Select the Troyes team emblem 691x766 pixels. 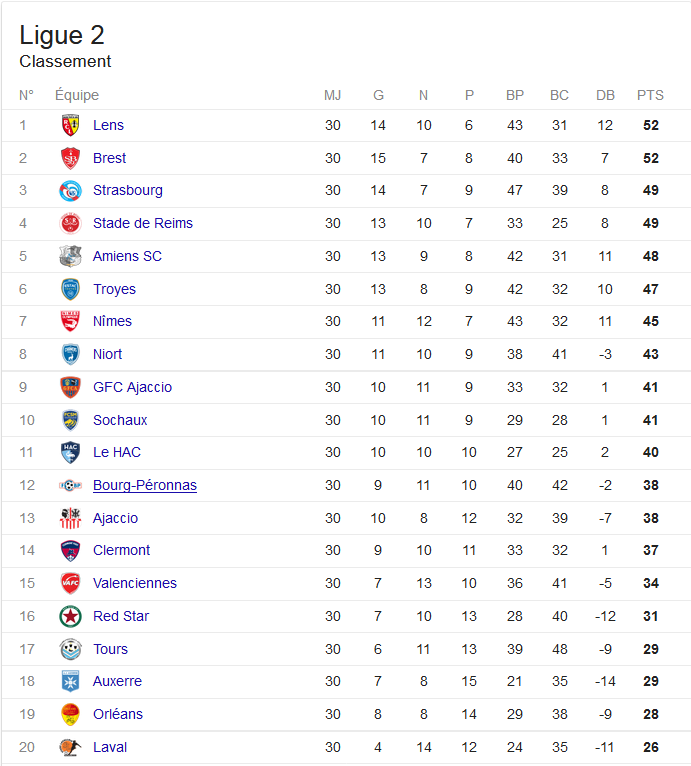point(70,289)
